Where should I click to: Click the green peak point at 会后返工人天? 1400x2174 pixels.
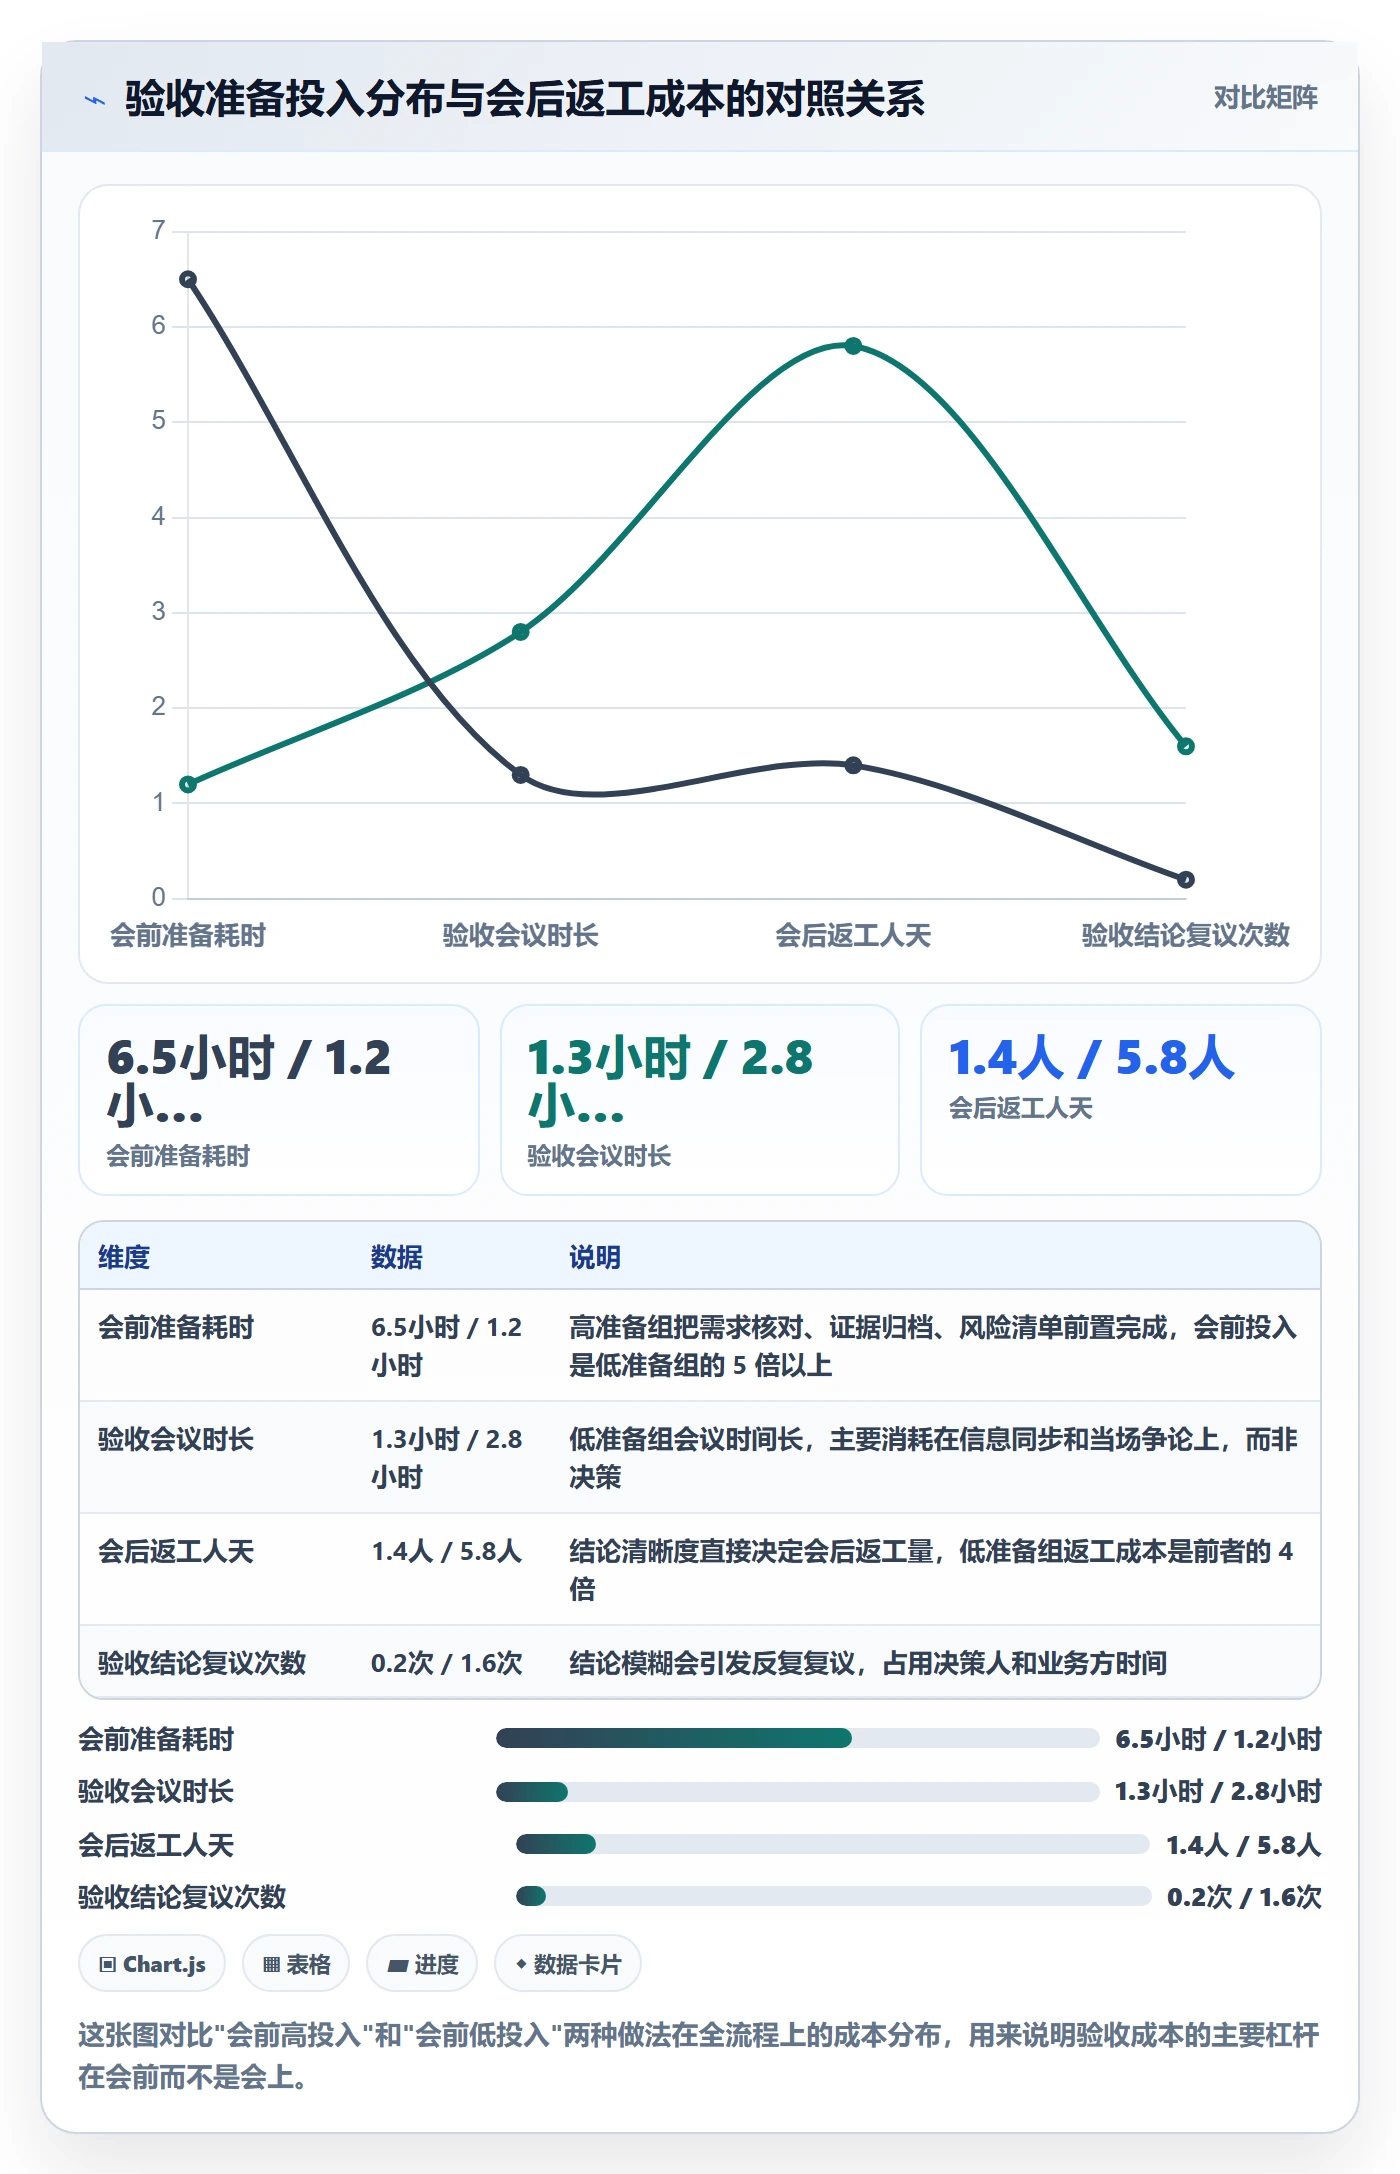tap(853, 346)
